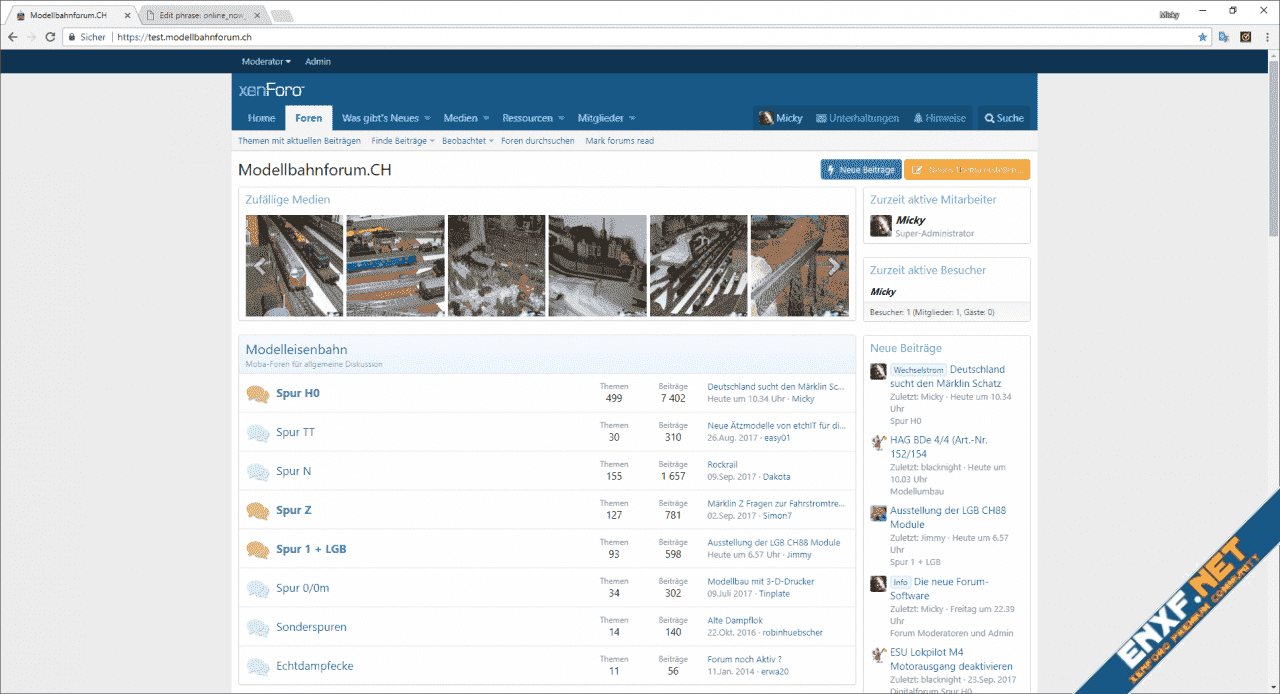Click the Spur H0 forum status icon
Viewport: 1280px width, 694px height.
258,394
